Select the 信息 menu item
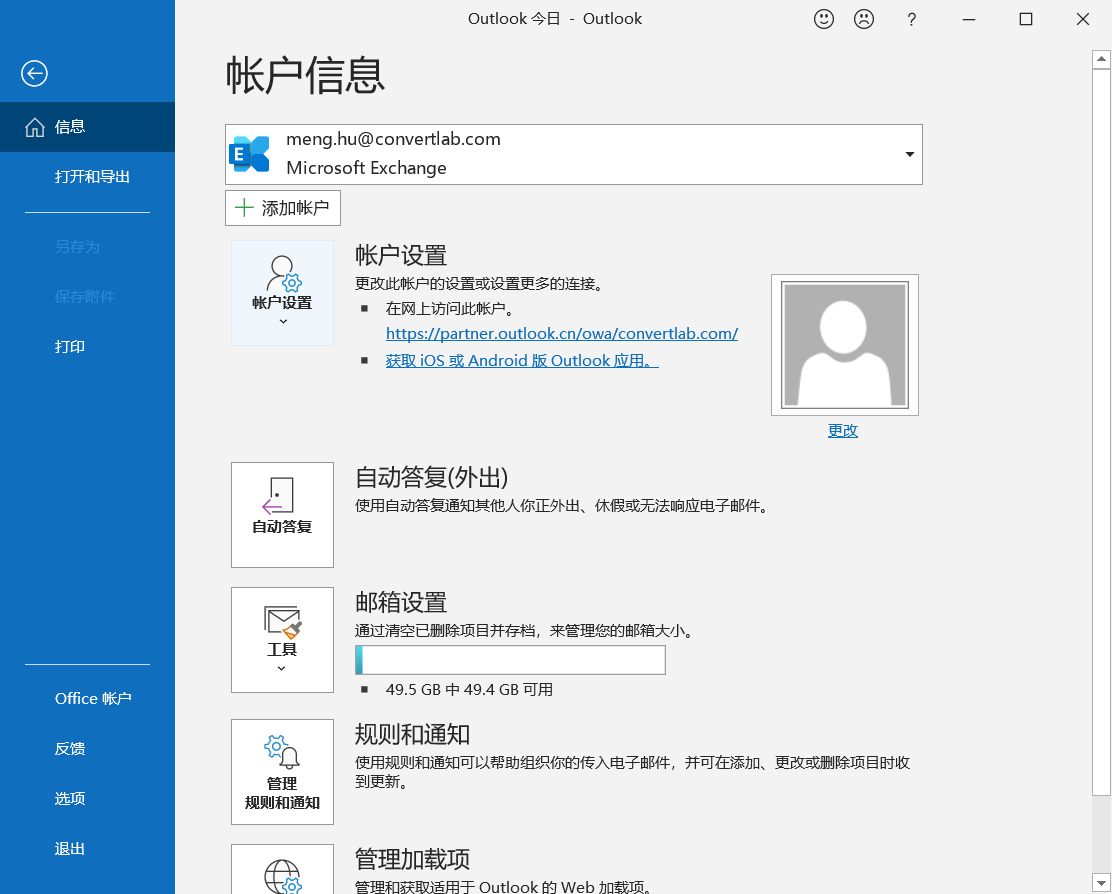This screenshot has width=1112, height=894. (87, 127)
